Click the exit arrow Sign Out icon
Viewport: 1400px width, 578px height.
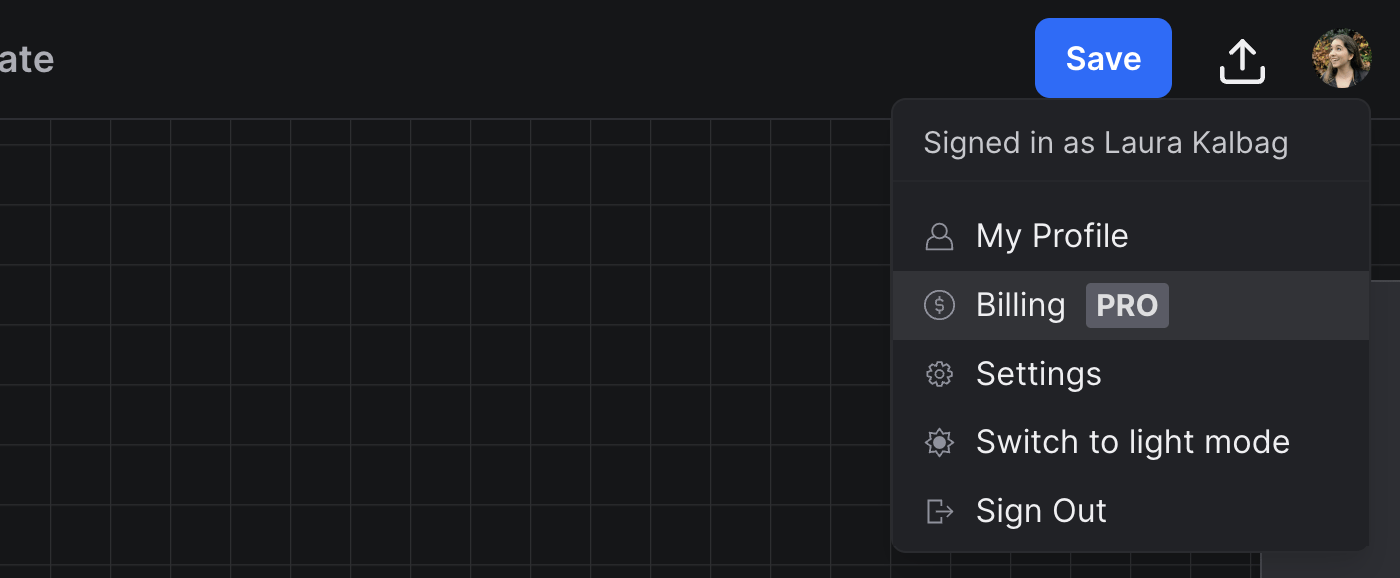(939, 511)
